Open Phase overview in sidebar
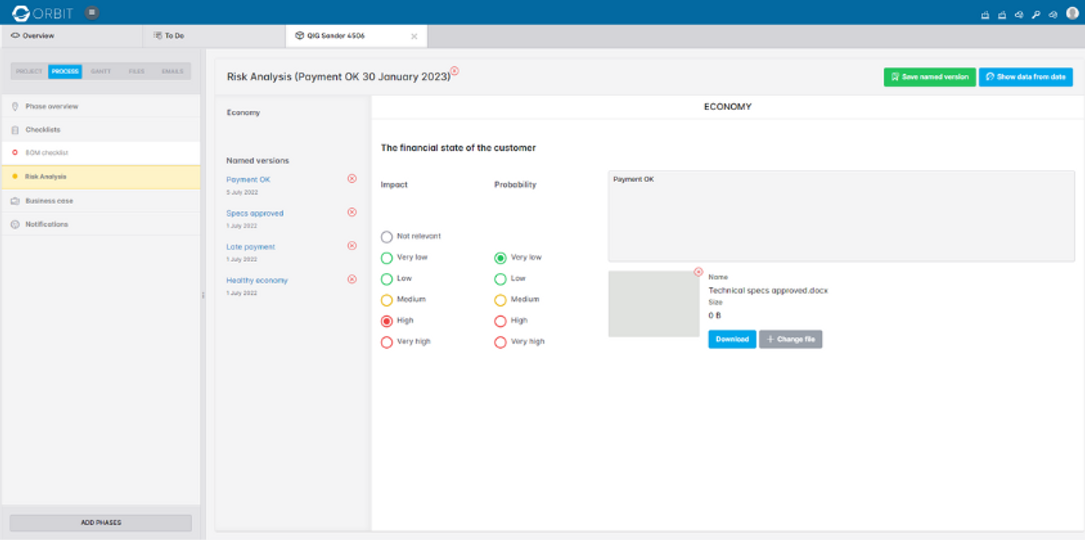1085x540 pixels. 52,106
